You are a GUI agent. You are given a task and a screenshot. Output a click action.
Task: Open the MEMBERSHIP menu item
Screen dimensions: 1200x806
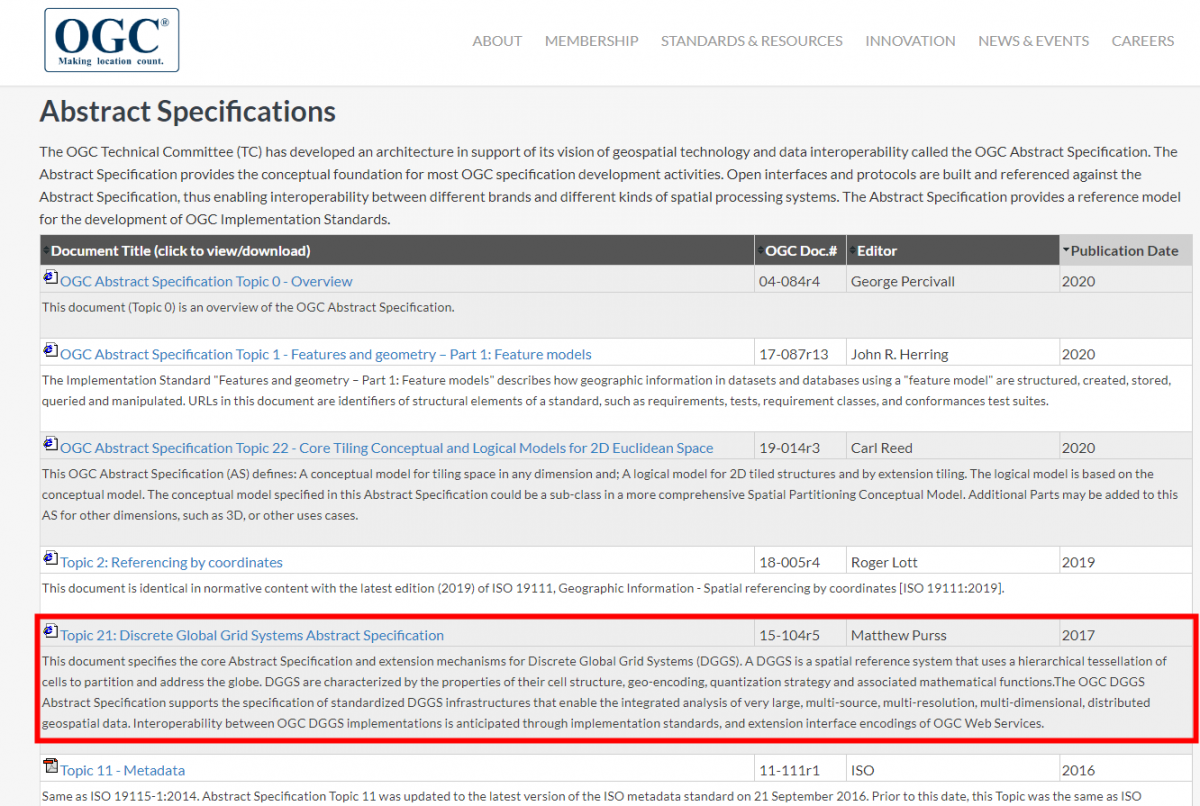pos(591,41)
